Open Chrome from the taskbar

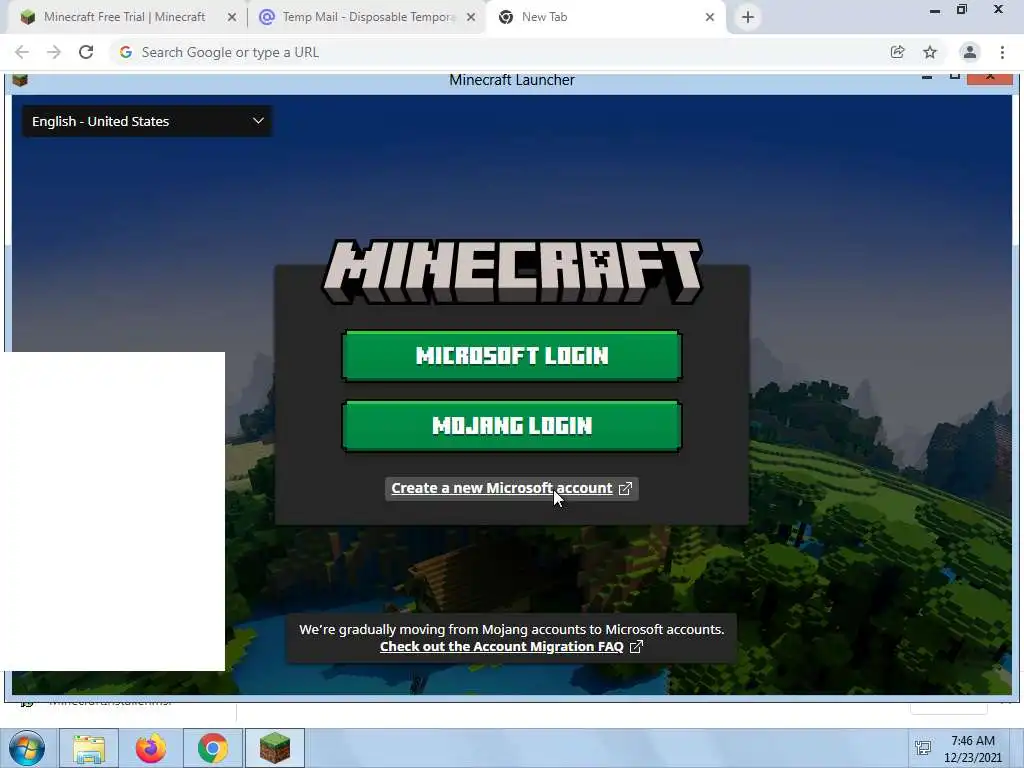click(x=213, y=748)
